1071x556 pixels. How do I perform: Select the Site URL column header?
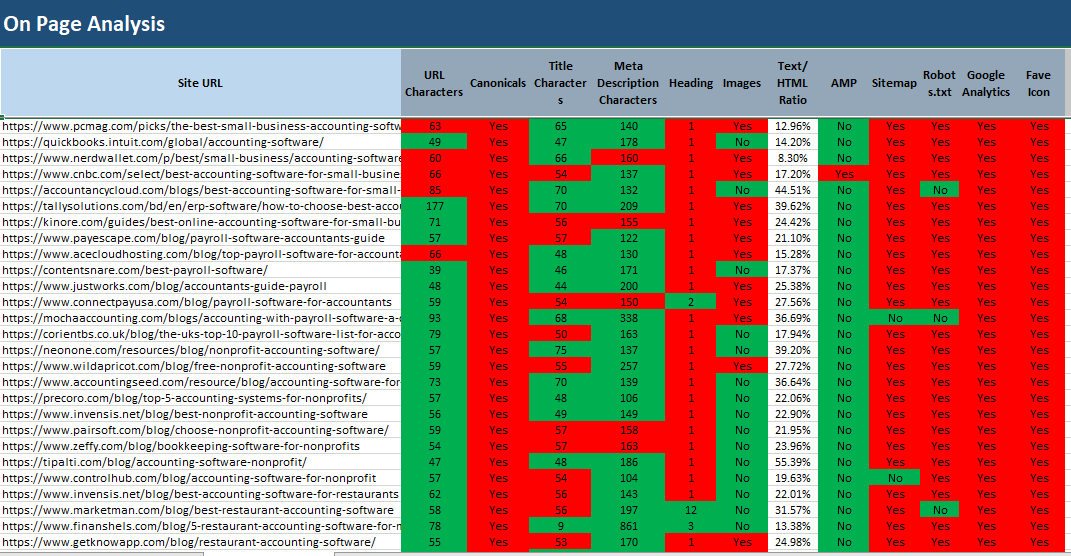(200, 83)
